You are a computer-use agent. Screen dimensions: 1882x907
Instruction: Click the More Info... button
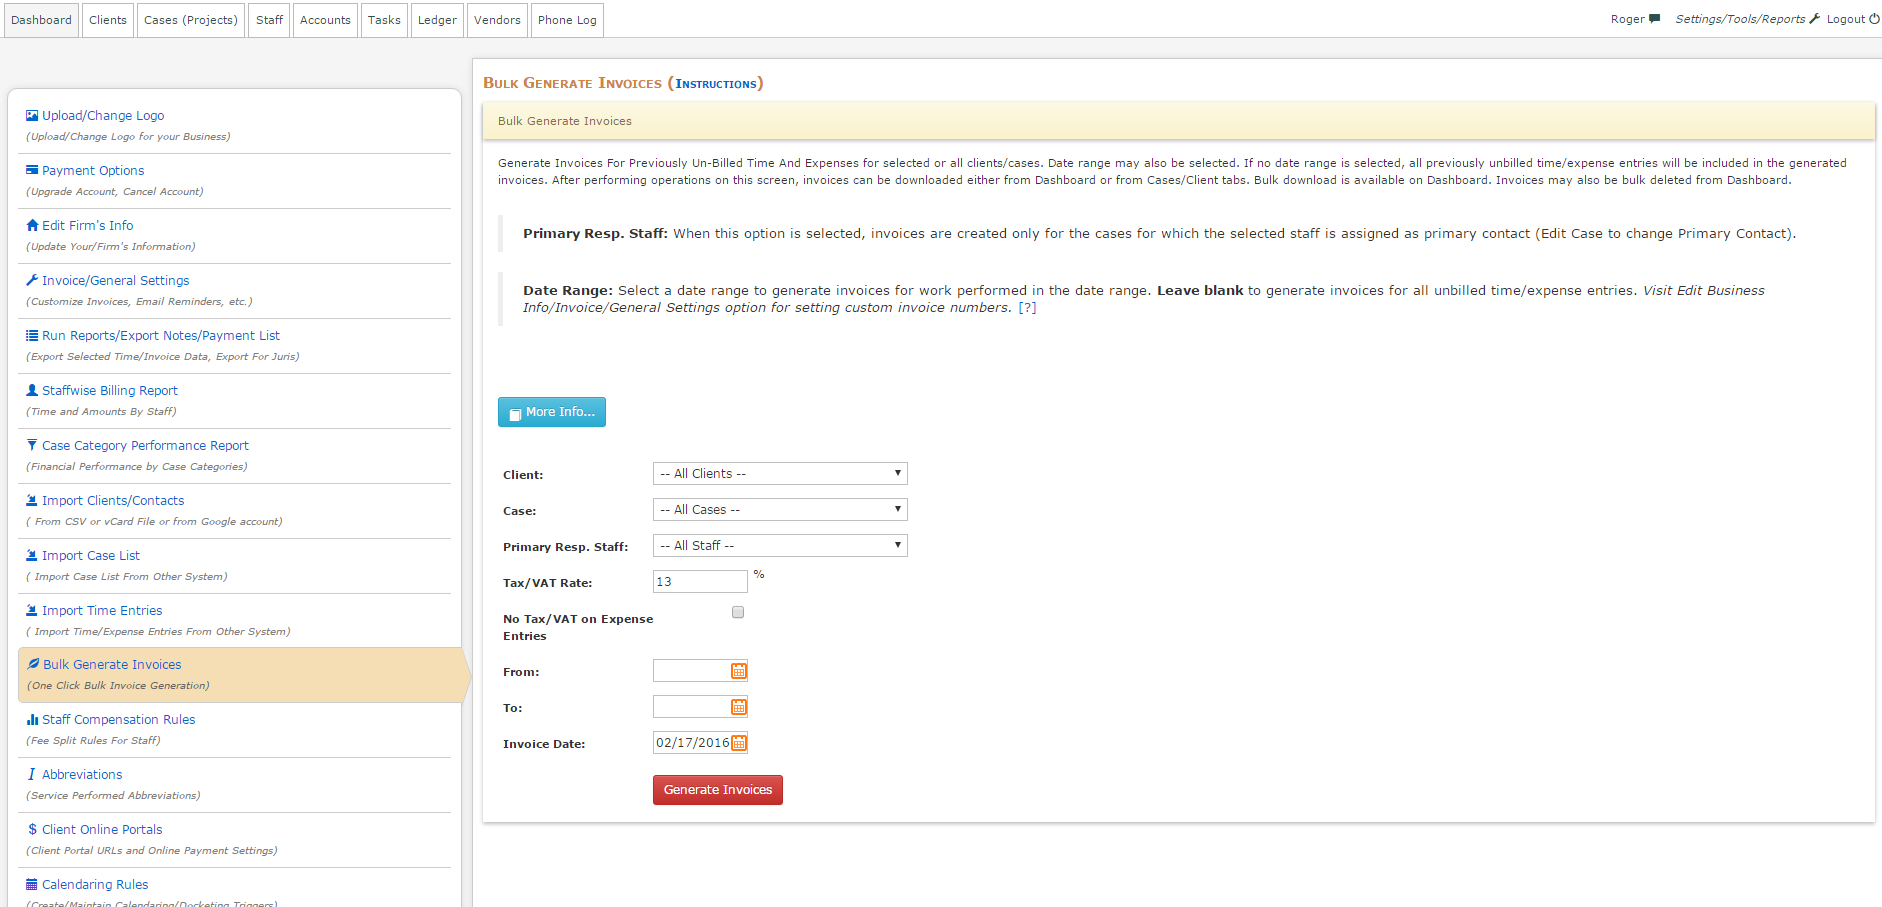(x=552, y=412)
